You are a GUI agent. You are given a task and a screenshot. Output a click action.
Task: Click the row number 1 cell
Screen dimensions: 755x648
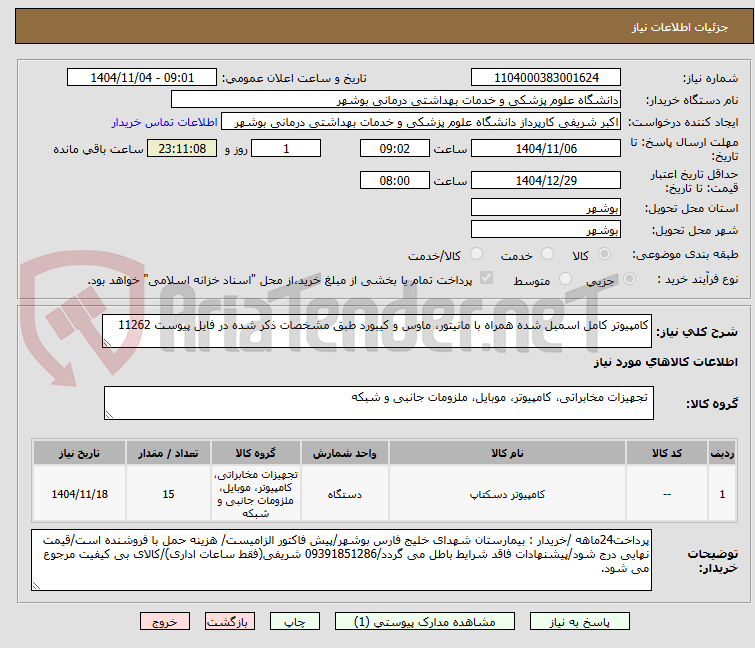click(x=722, y=494)
